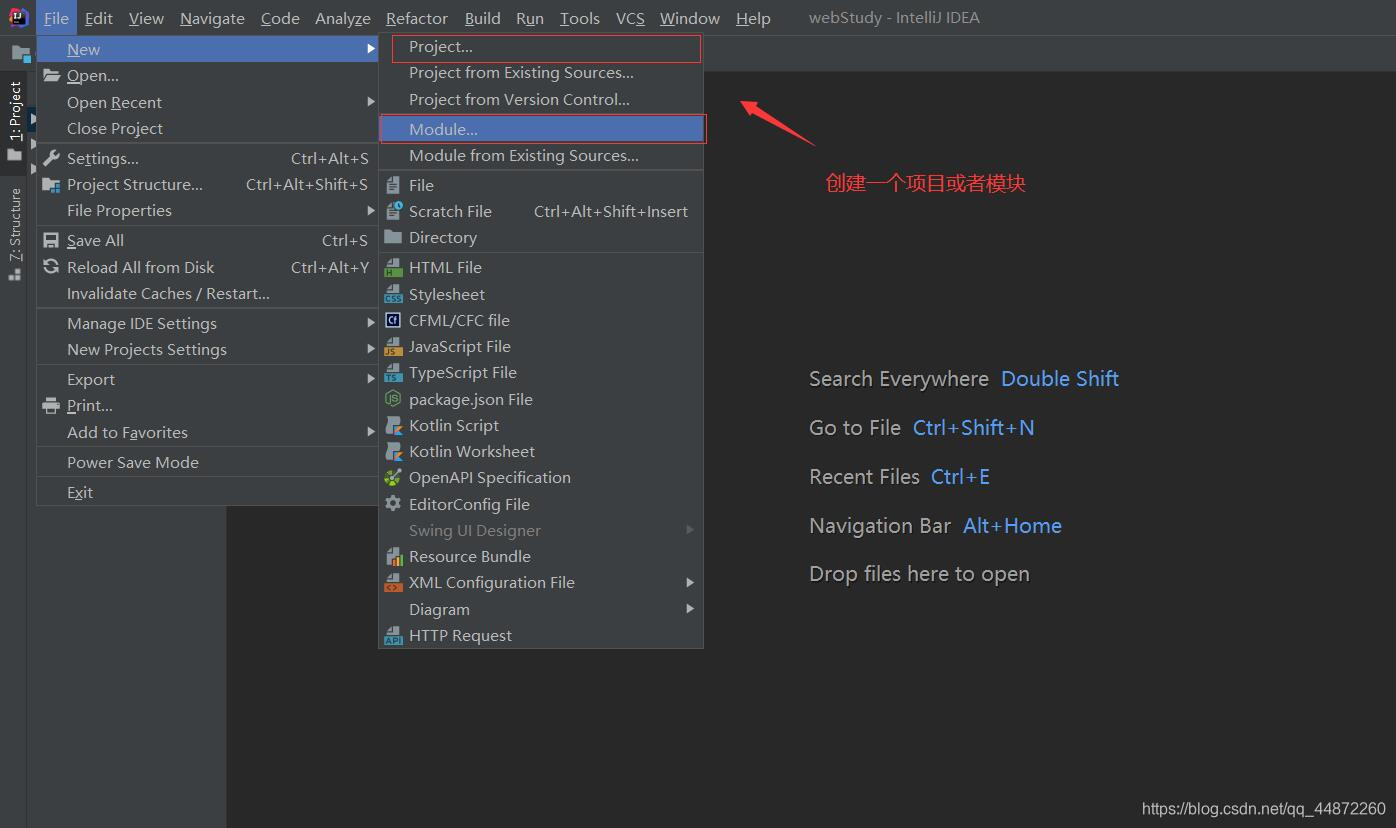Click the Project Structure icon
This screenshot has width=1396, height=828.
pos(51,184)
